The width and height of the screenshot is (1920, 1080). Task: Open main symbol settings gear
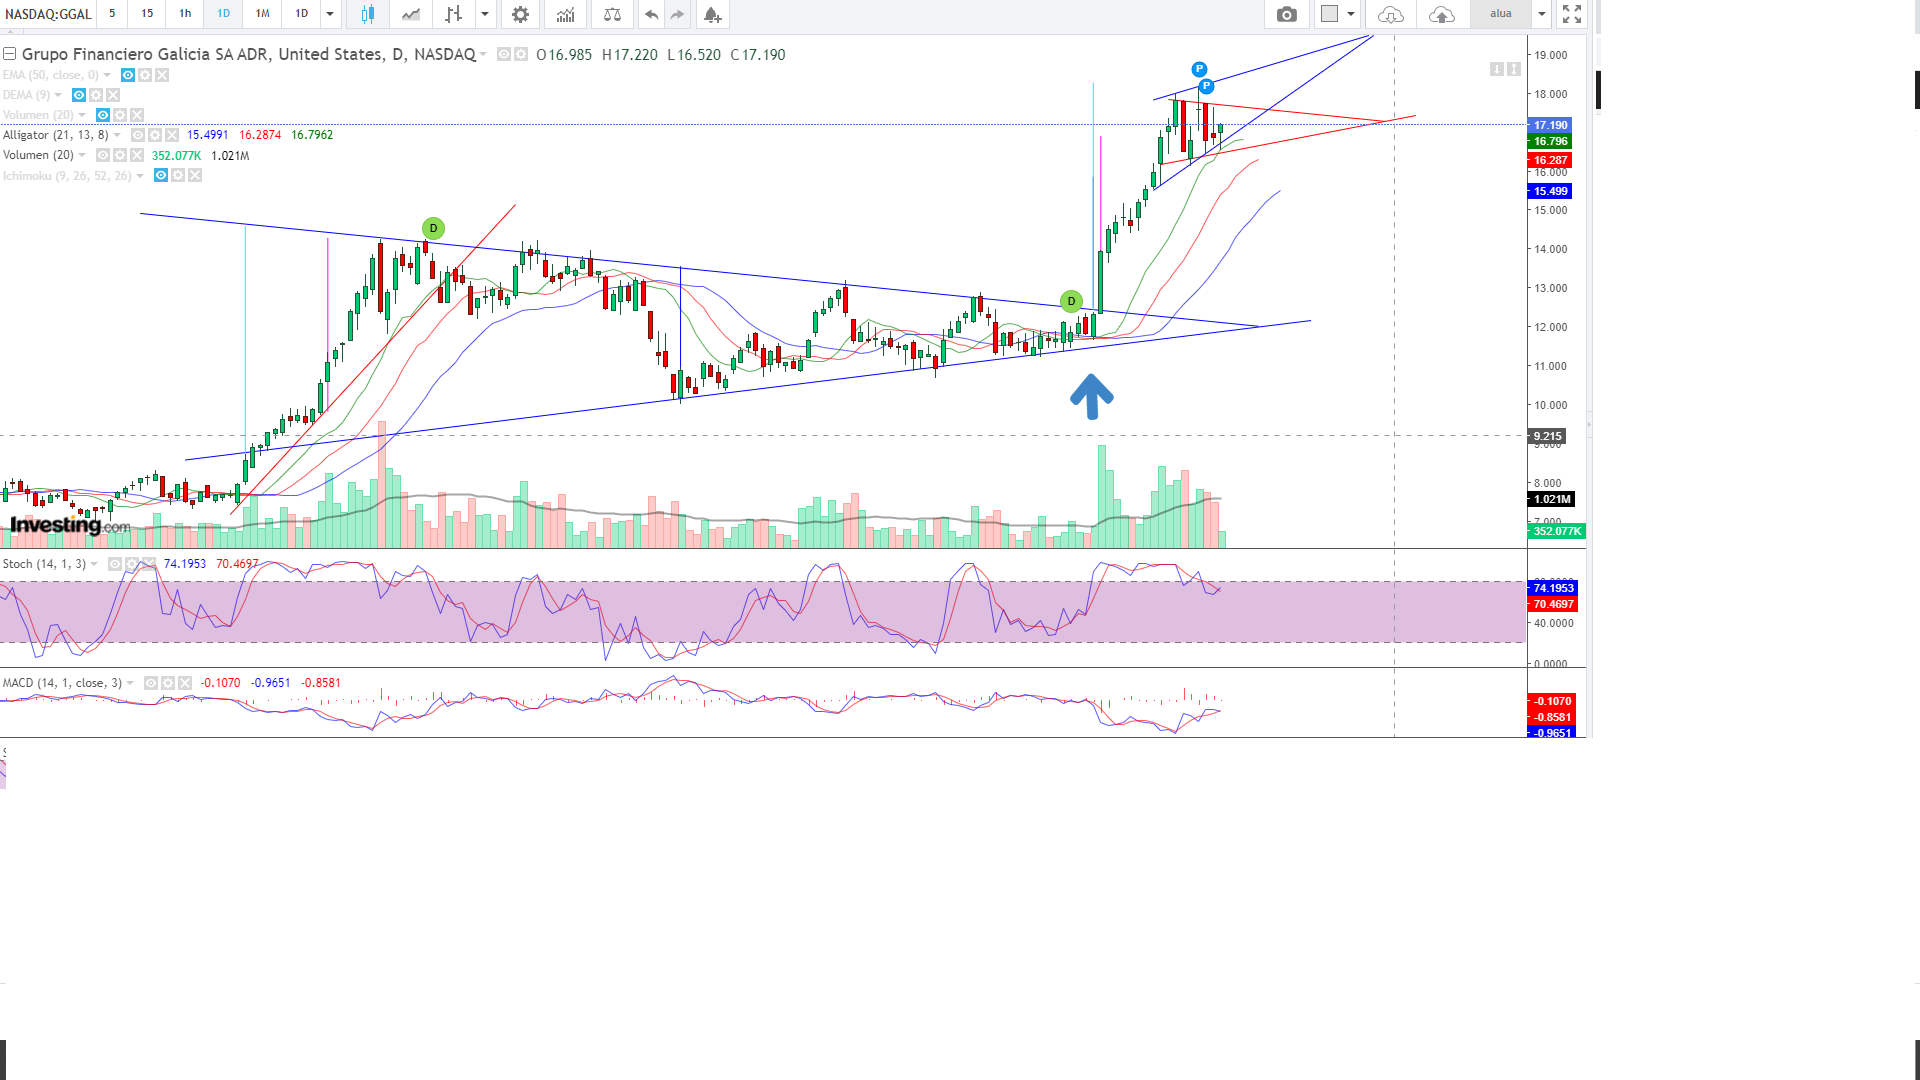pos(521,54)
